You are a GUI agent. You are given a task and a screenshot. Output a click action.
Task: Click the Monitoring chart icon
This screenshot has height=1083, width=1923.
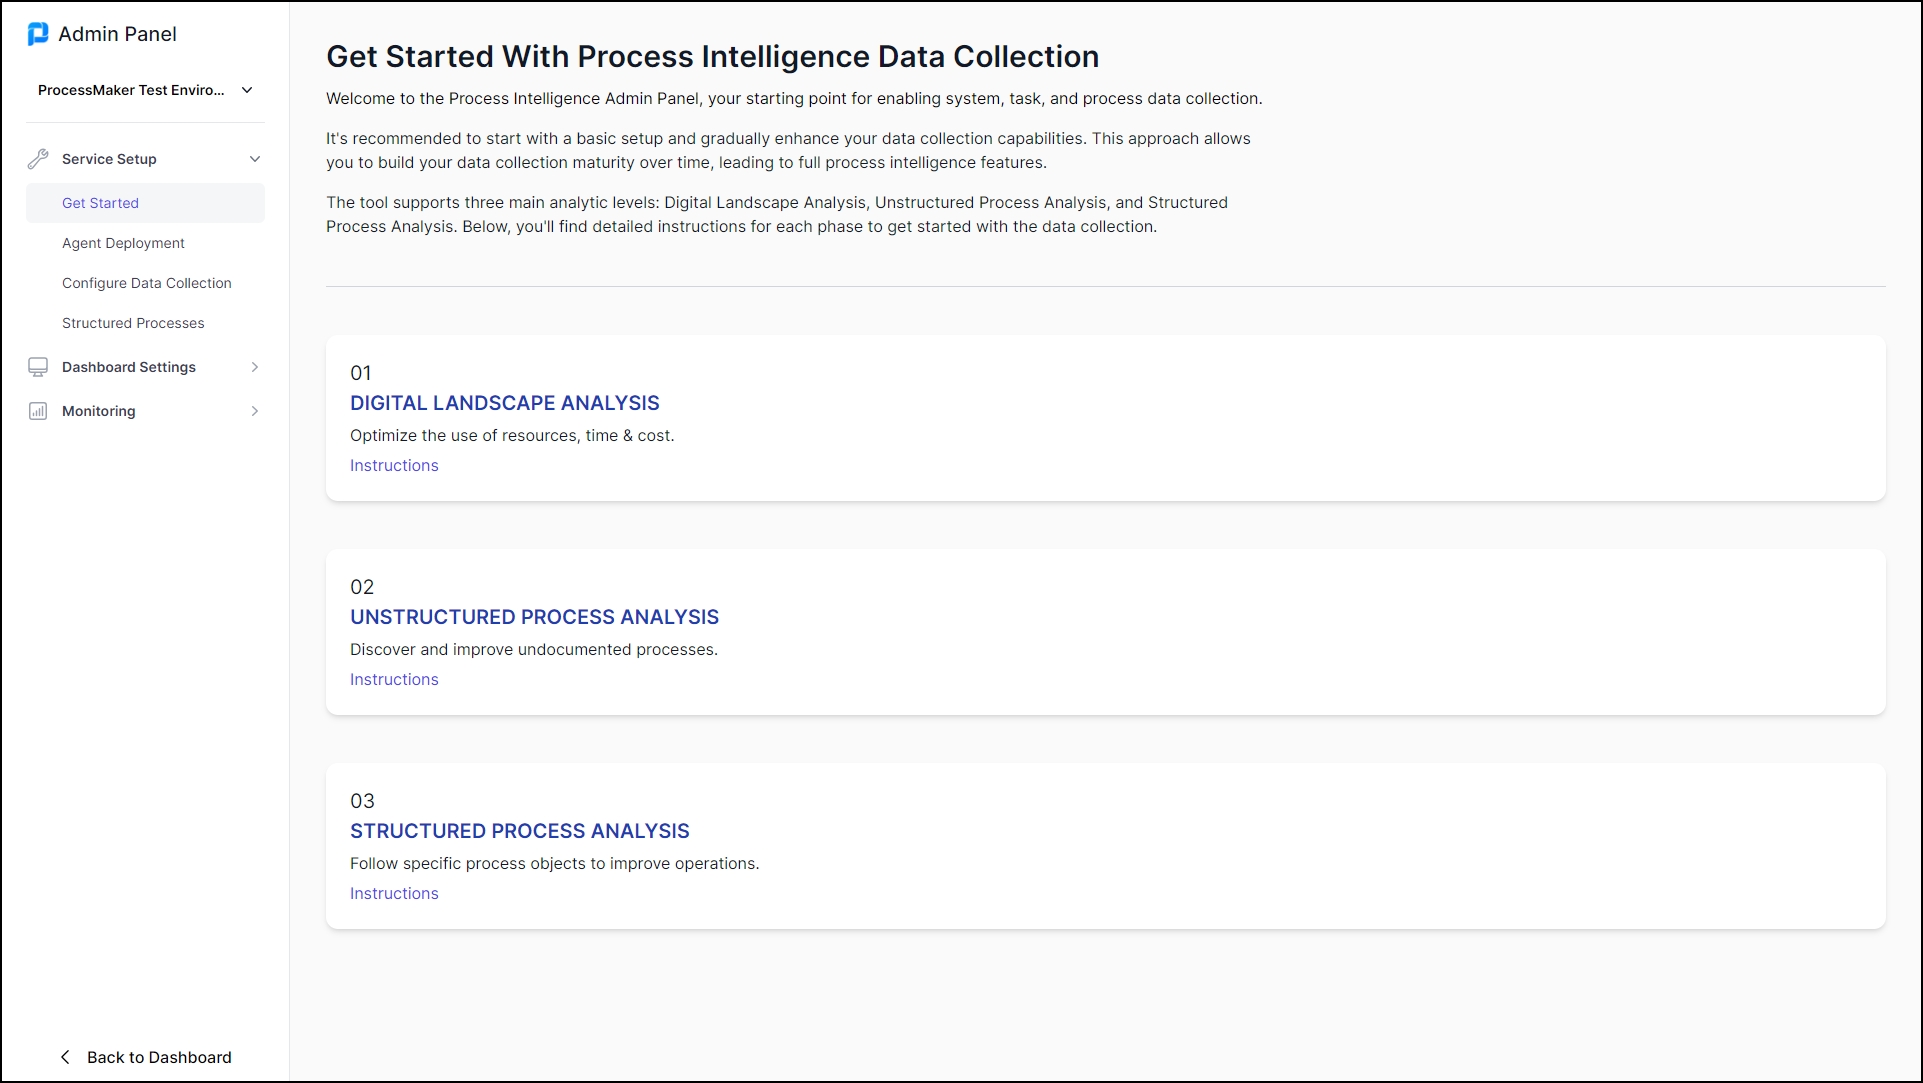click(38, 411)
